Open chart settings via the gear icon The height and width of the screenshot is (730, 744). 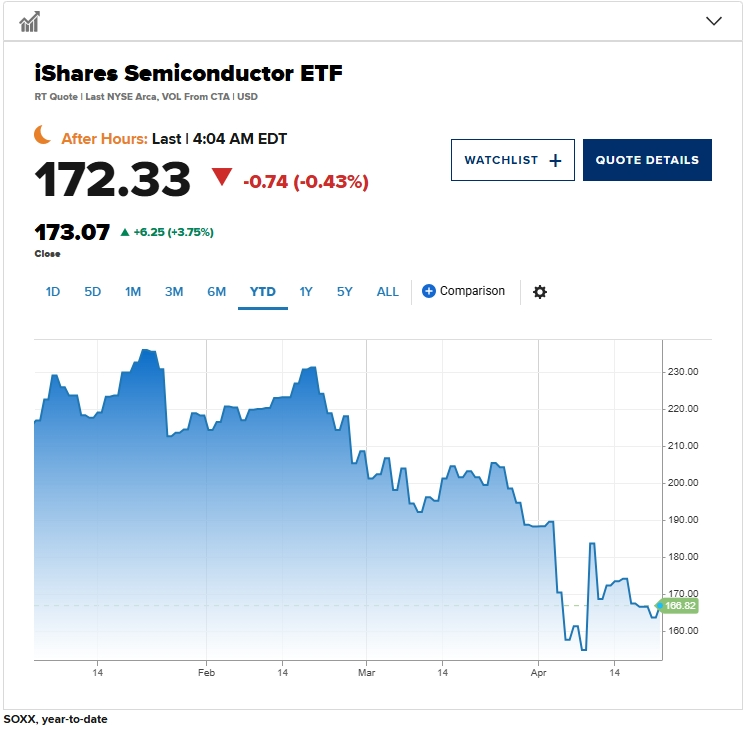[x=539, y=291]
